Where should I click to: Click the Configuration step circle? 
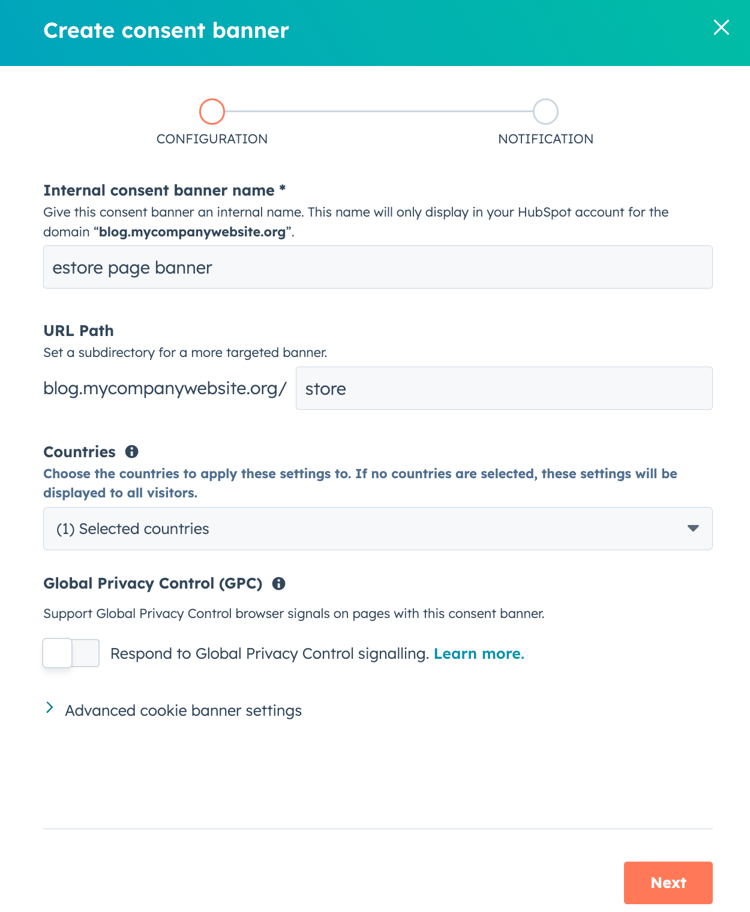pos(211,111)
